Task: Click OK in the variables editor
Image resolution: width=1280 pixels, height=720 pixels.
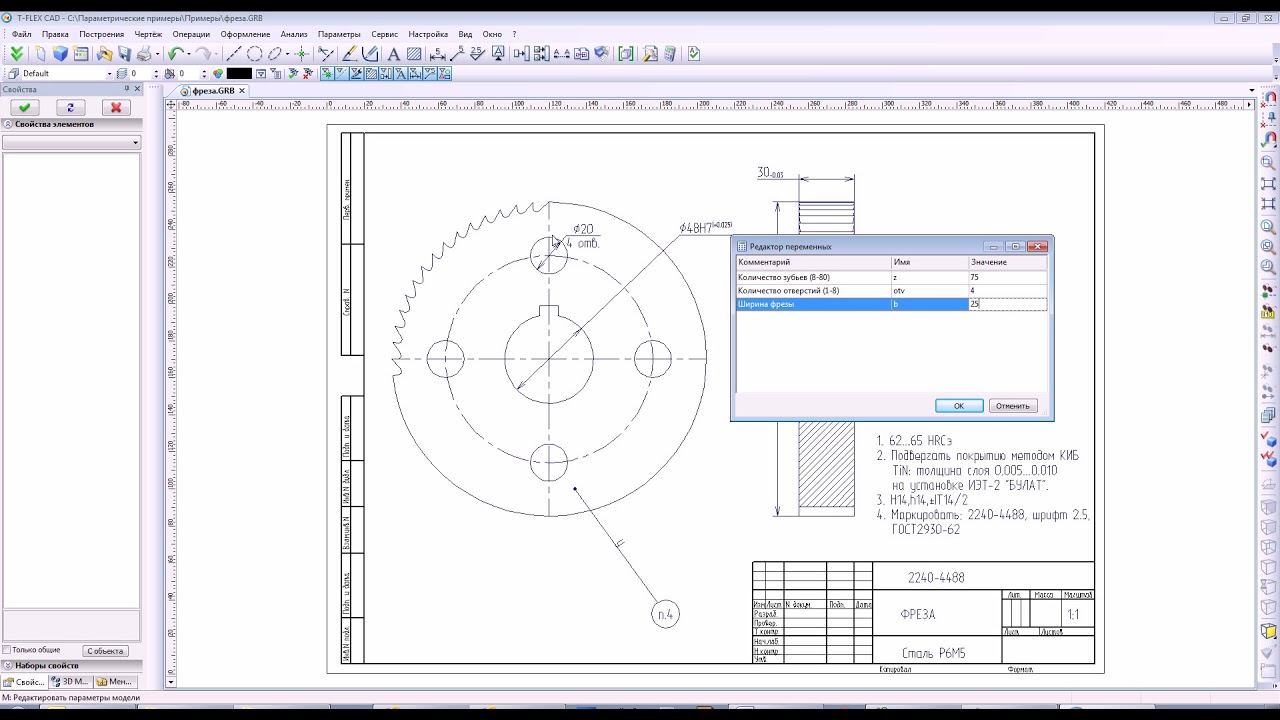Action: coord(959,406)
